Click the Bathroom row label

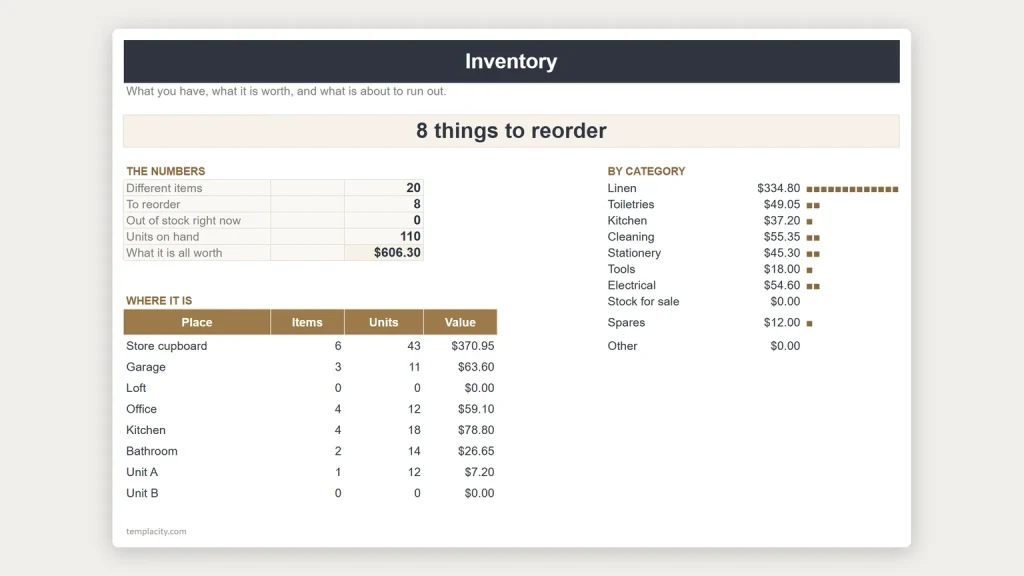click(152, 451)
